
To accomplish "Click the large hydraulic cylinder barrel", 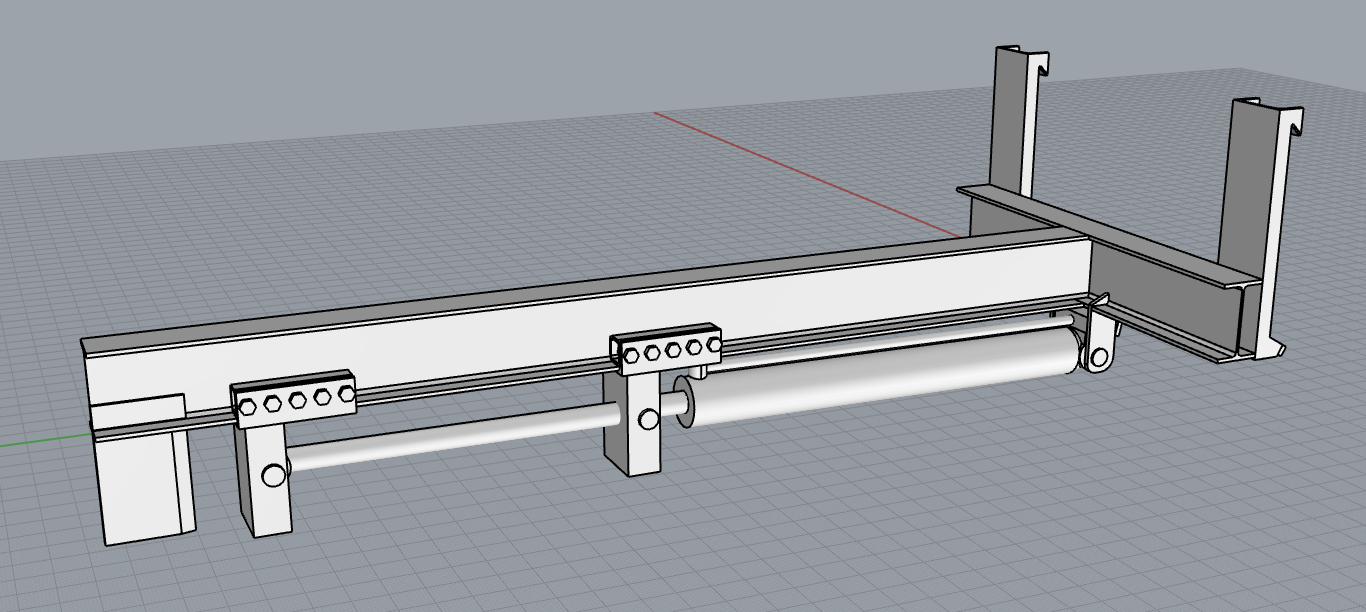I will click(880, 376).
